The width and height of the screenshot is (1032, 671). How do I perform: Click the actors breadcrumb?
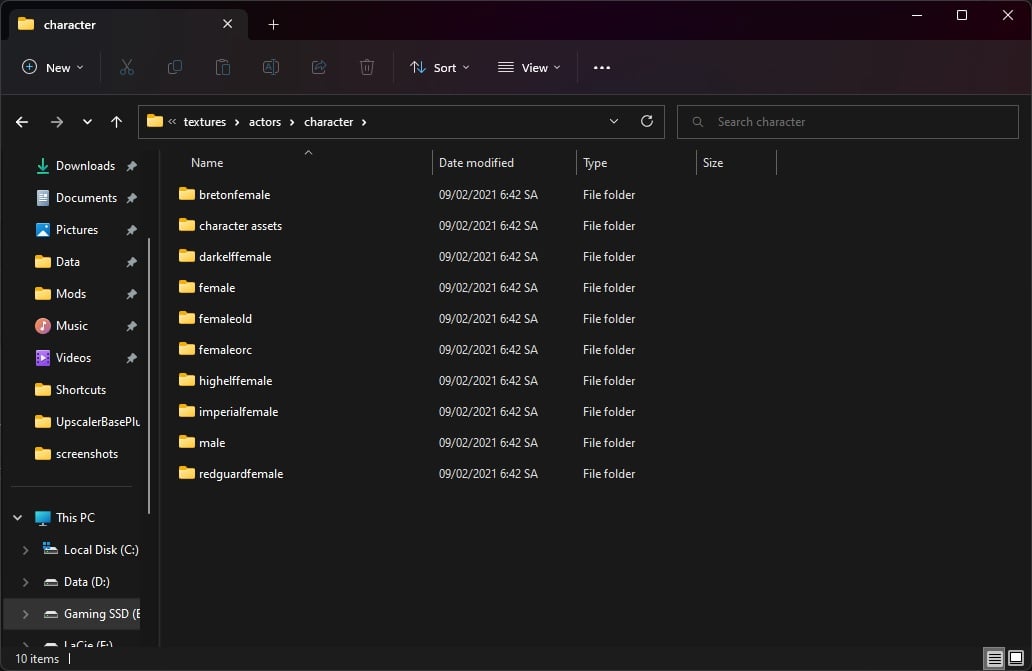(x=265, y=122)
